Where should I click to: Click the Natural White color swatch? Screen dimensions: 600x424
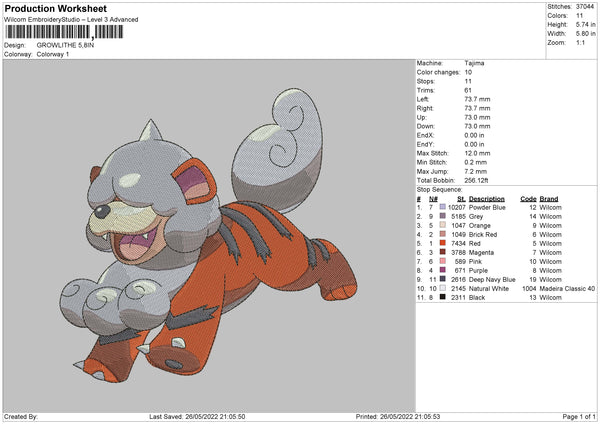click(x=443, y=288)
